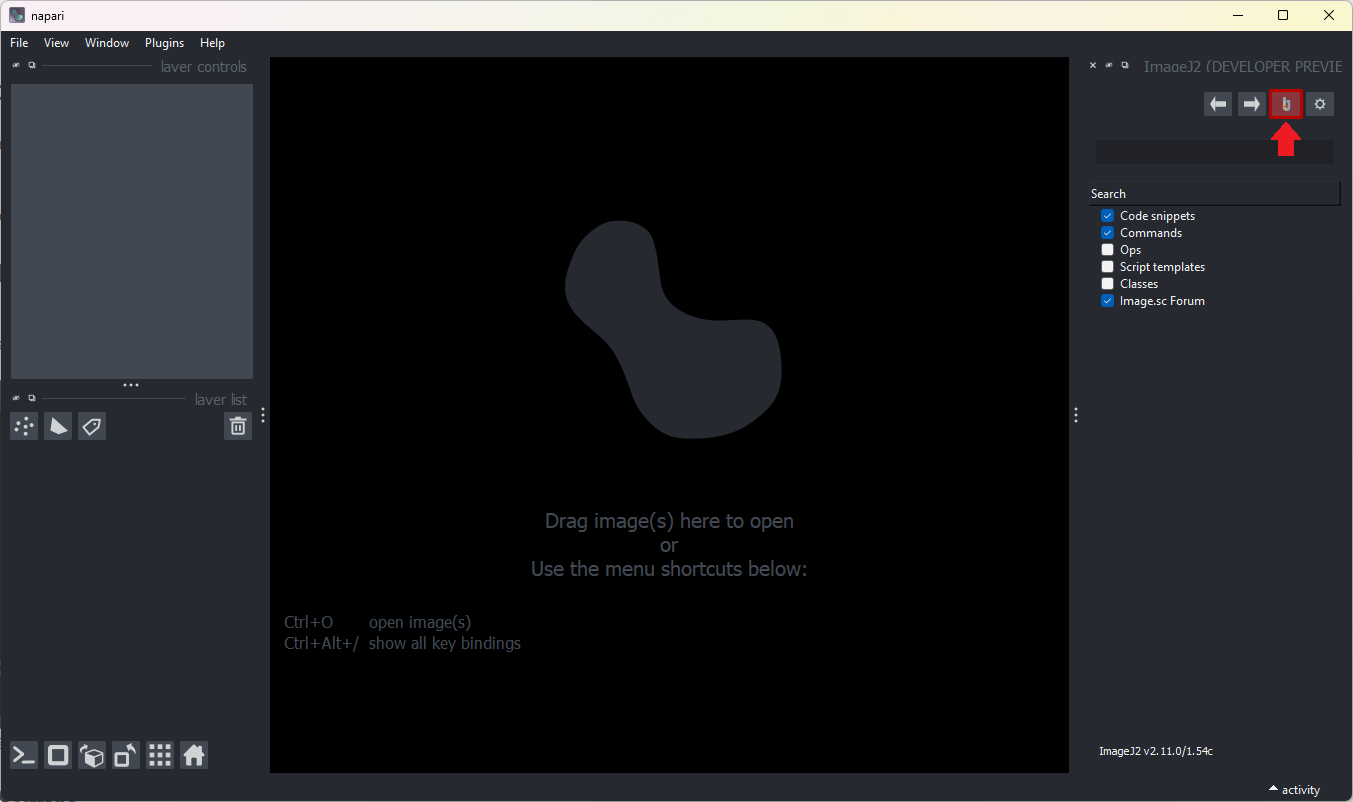Add a new points layer
Viewport: 1353px width, 802px height.
[24, 427]
